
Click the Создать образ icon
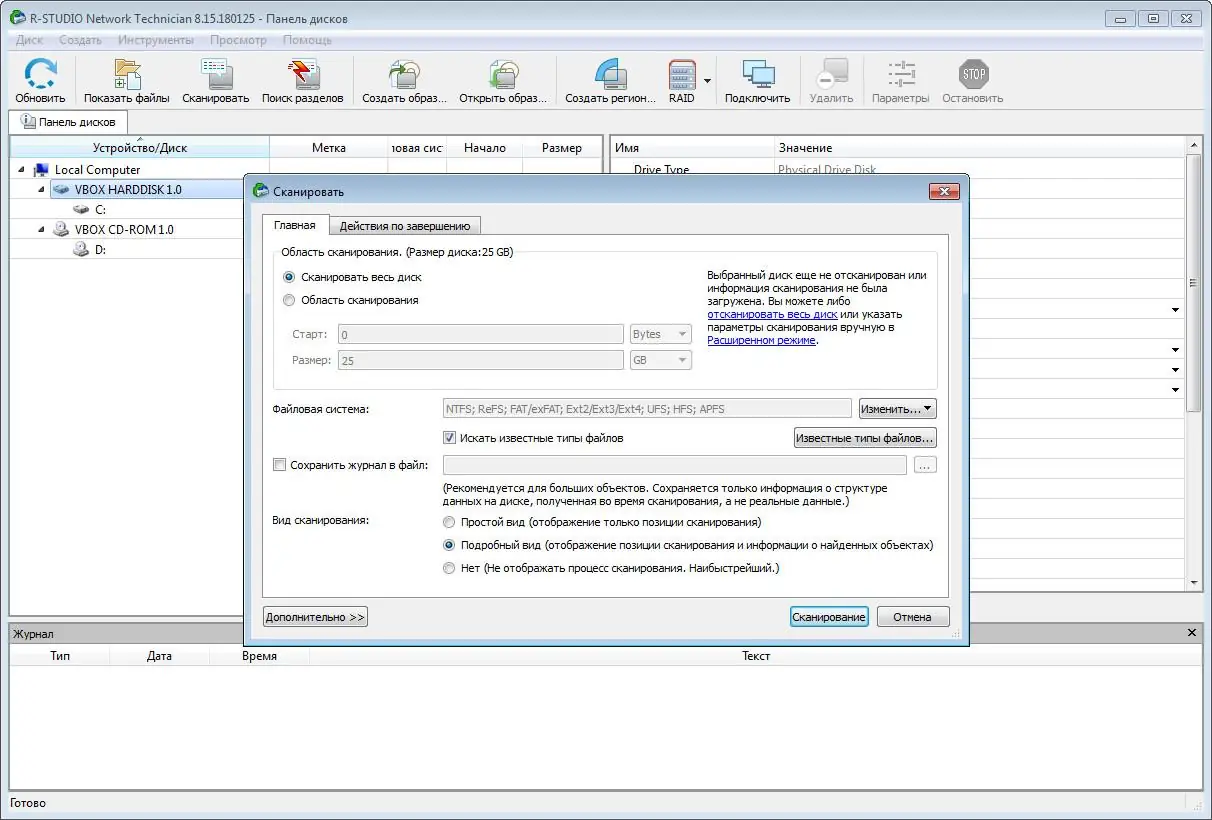(x=404, y=75)
